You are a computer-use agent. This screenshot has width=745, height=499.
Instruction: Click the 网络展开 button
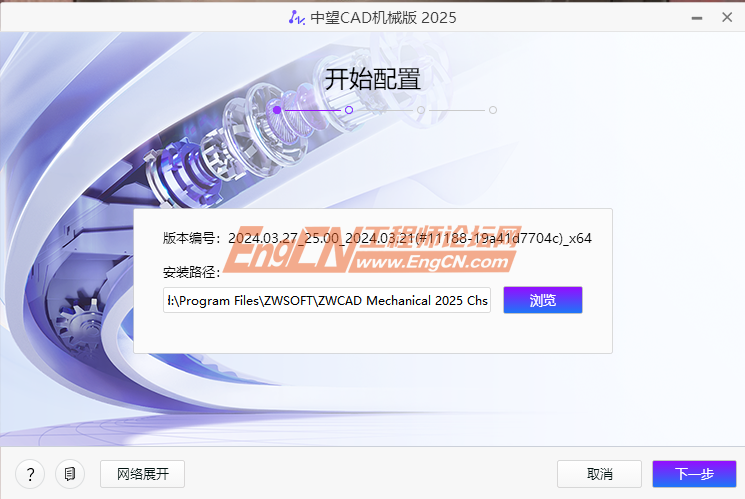click(143, 474)
